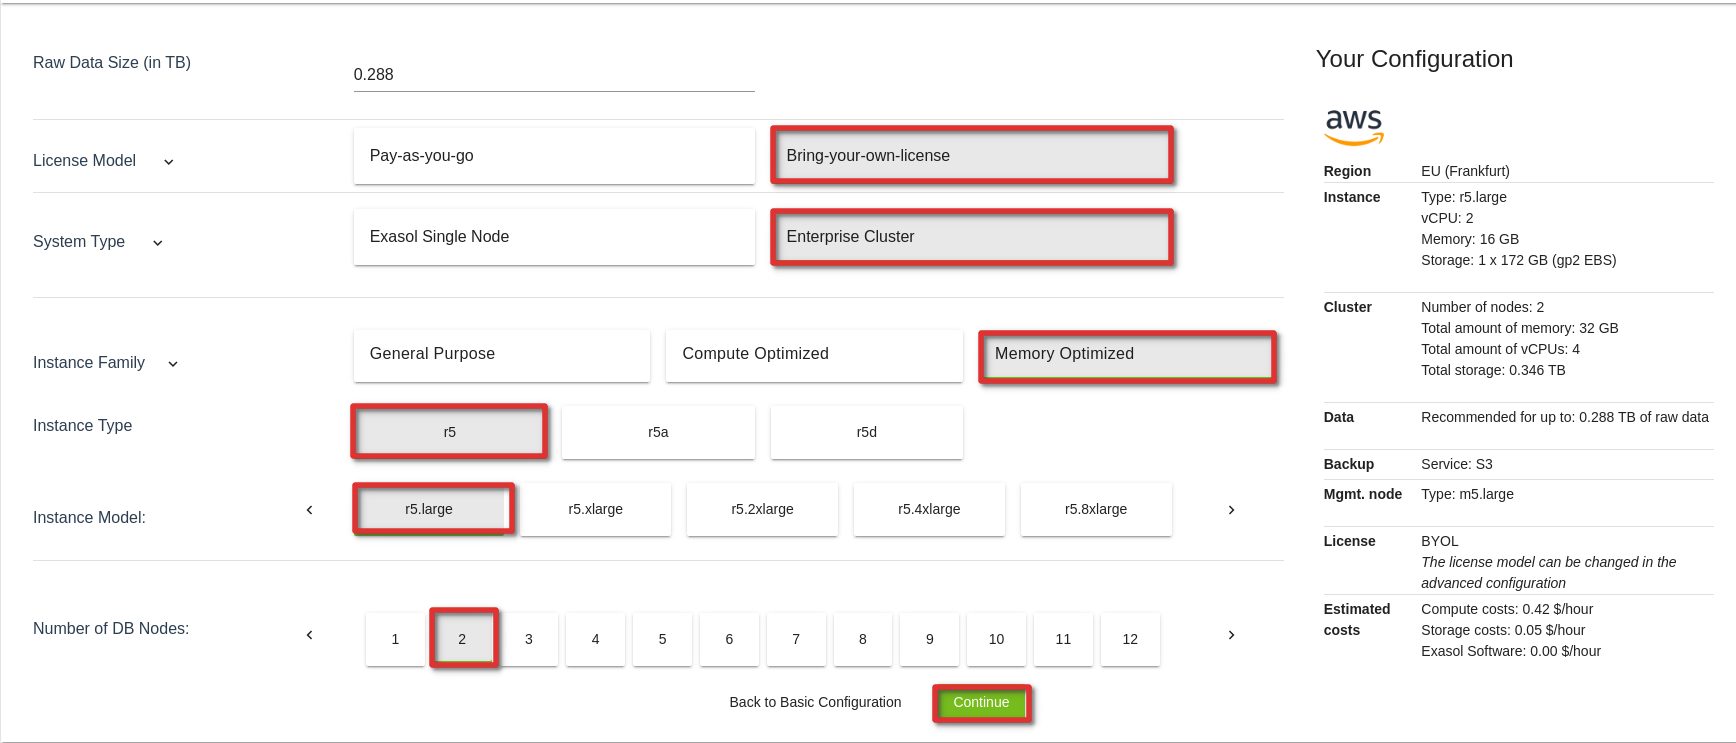Click the Instance Family label

coord(89,363)
